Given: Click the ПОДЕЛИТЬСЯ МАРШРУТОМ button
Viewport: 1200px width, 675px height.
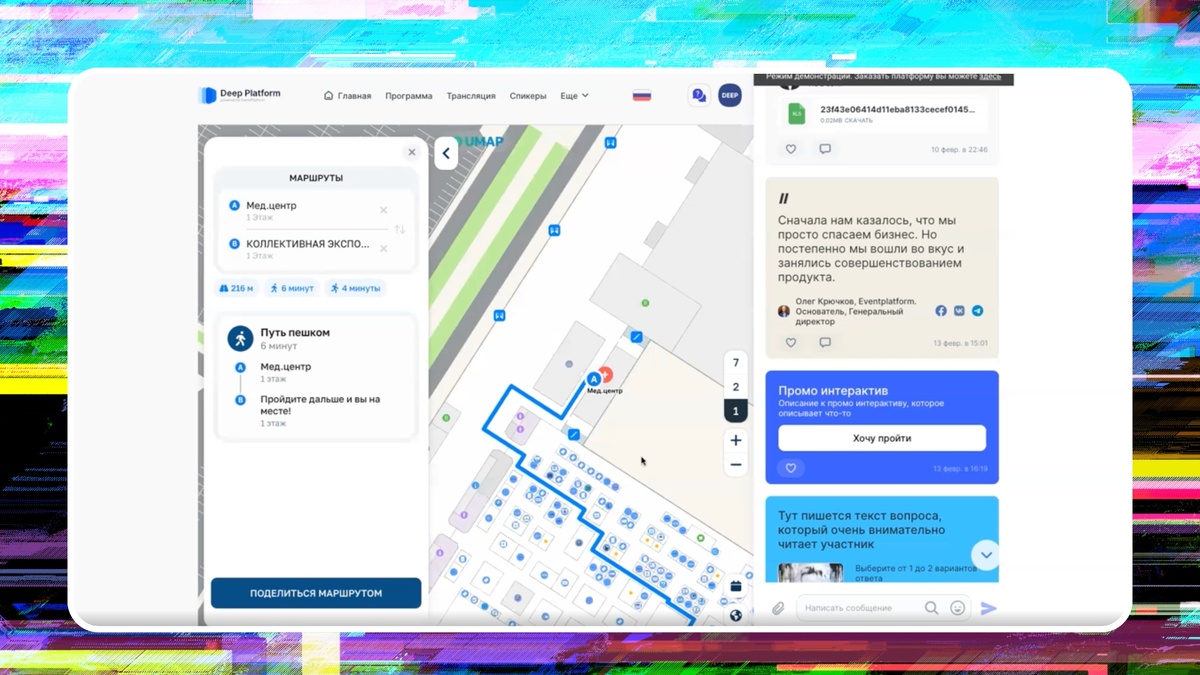Looking at the screenshot, I should tap(316, 593).
